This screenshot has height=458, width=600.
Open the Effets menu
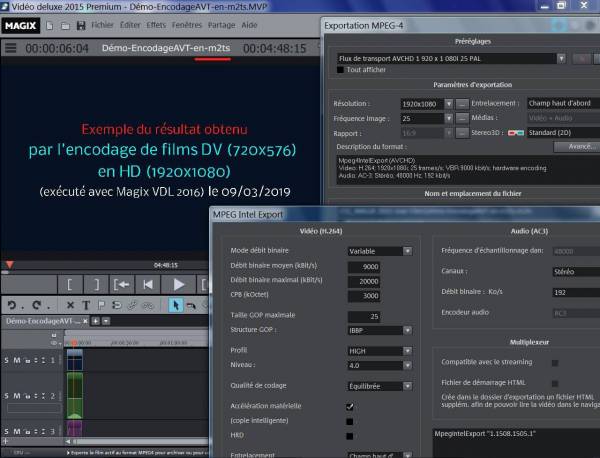(156, 25)
